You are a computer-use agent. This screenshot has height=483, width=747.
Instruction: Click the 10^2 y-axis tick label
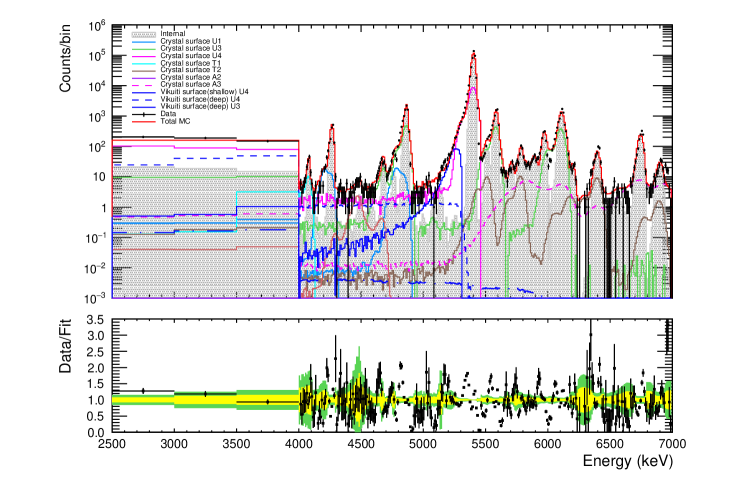pyautogui.click(x=97, y=147)
